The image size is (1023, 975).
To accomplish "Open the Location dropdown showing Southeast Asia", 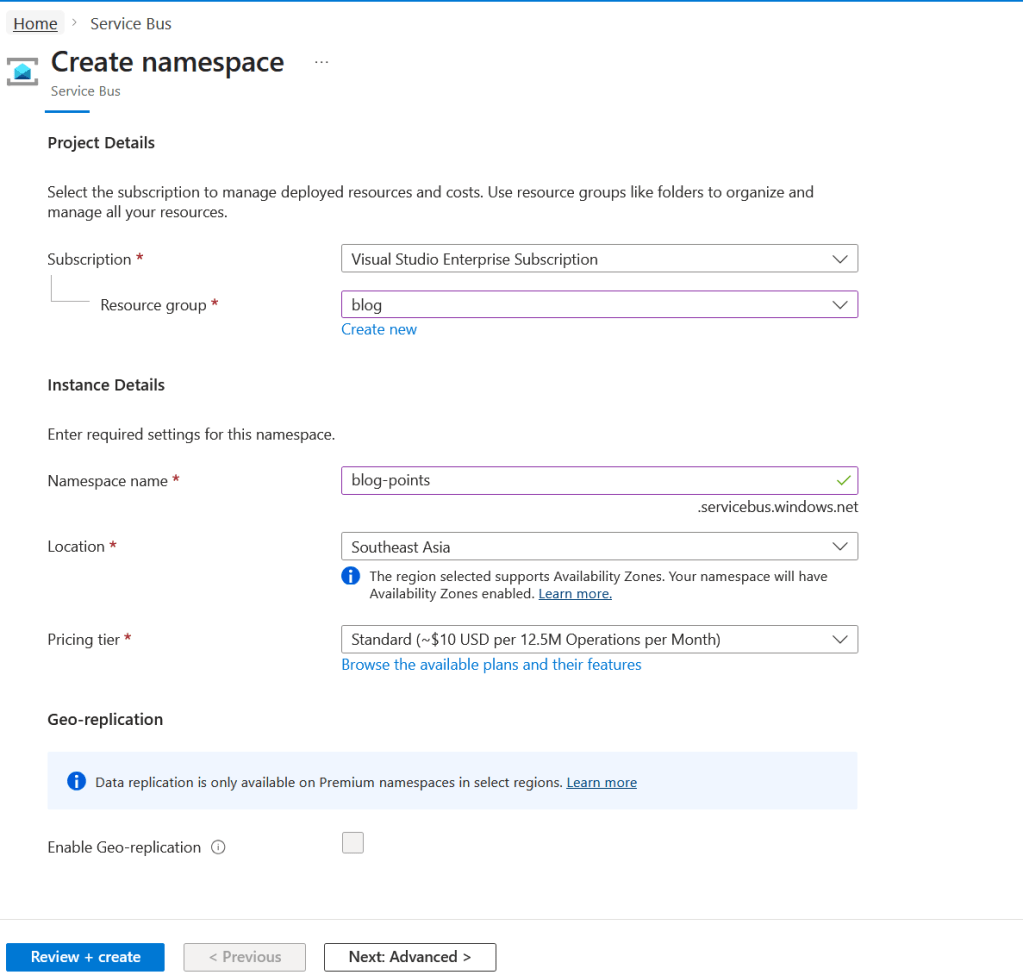I will (599, 547).
